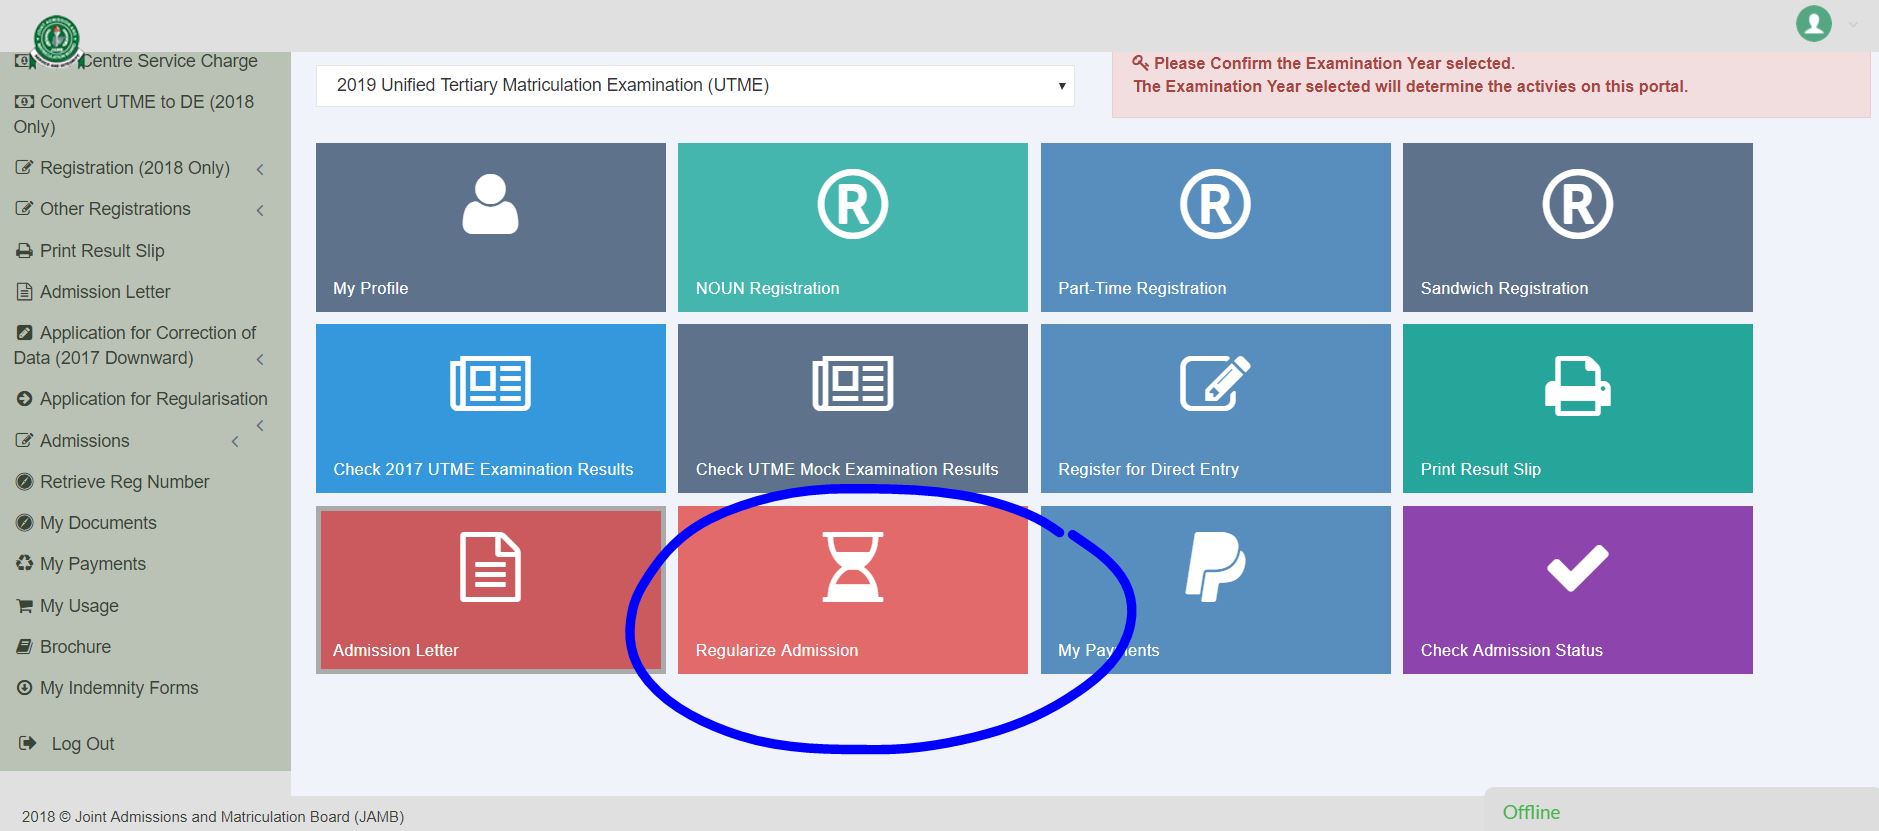This screenshot has height=831, width=1879.
Task: Click the Sandwich Registration registered-mark icon
Action: (x=1578, y=204)
